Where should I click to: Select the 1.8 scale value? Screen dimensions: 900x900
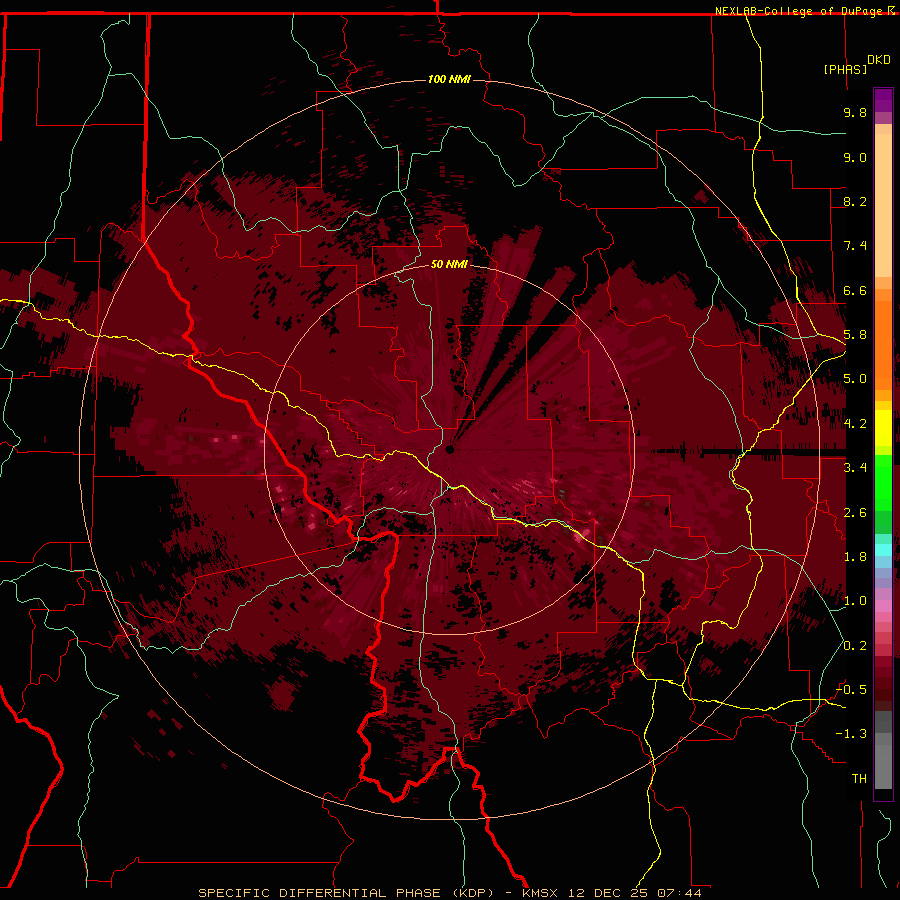[x=855, y=557]
